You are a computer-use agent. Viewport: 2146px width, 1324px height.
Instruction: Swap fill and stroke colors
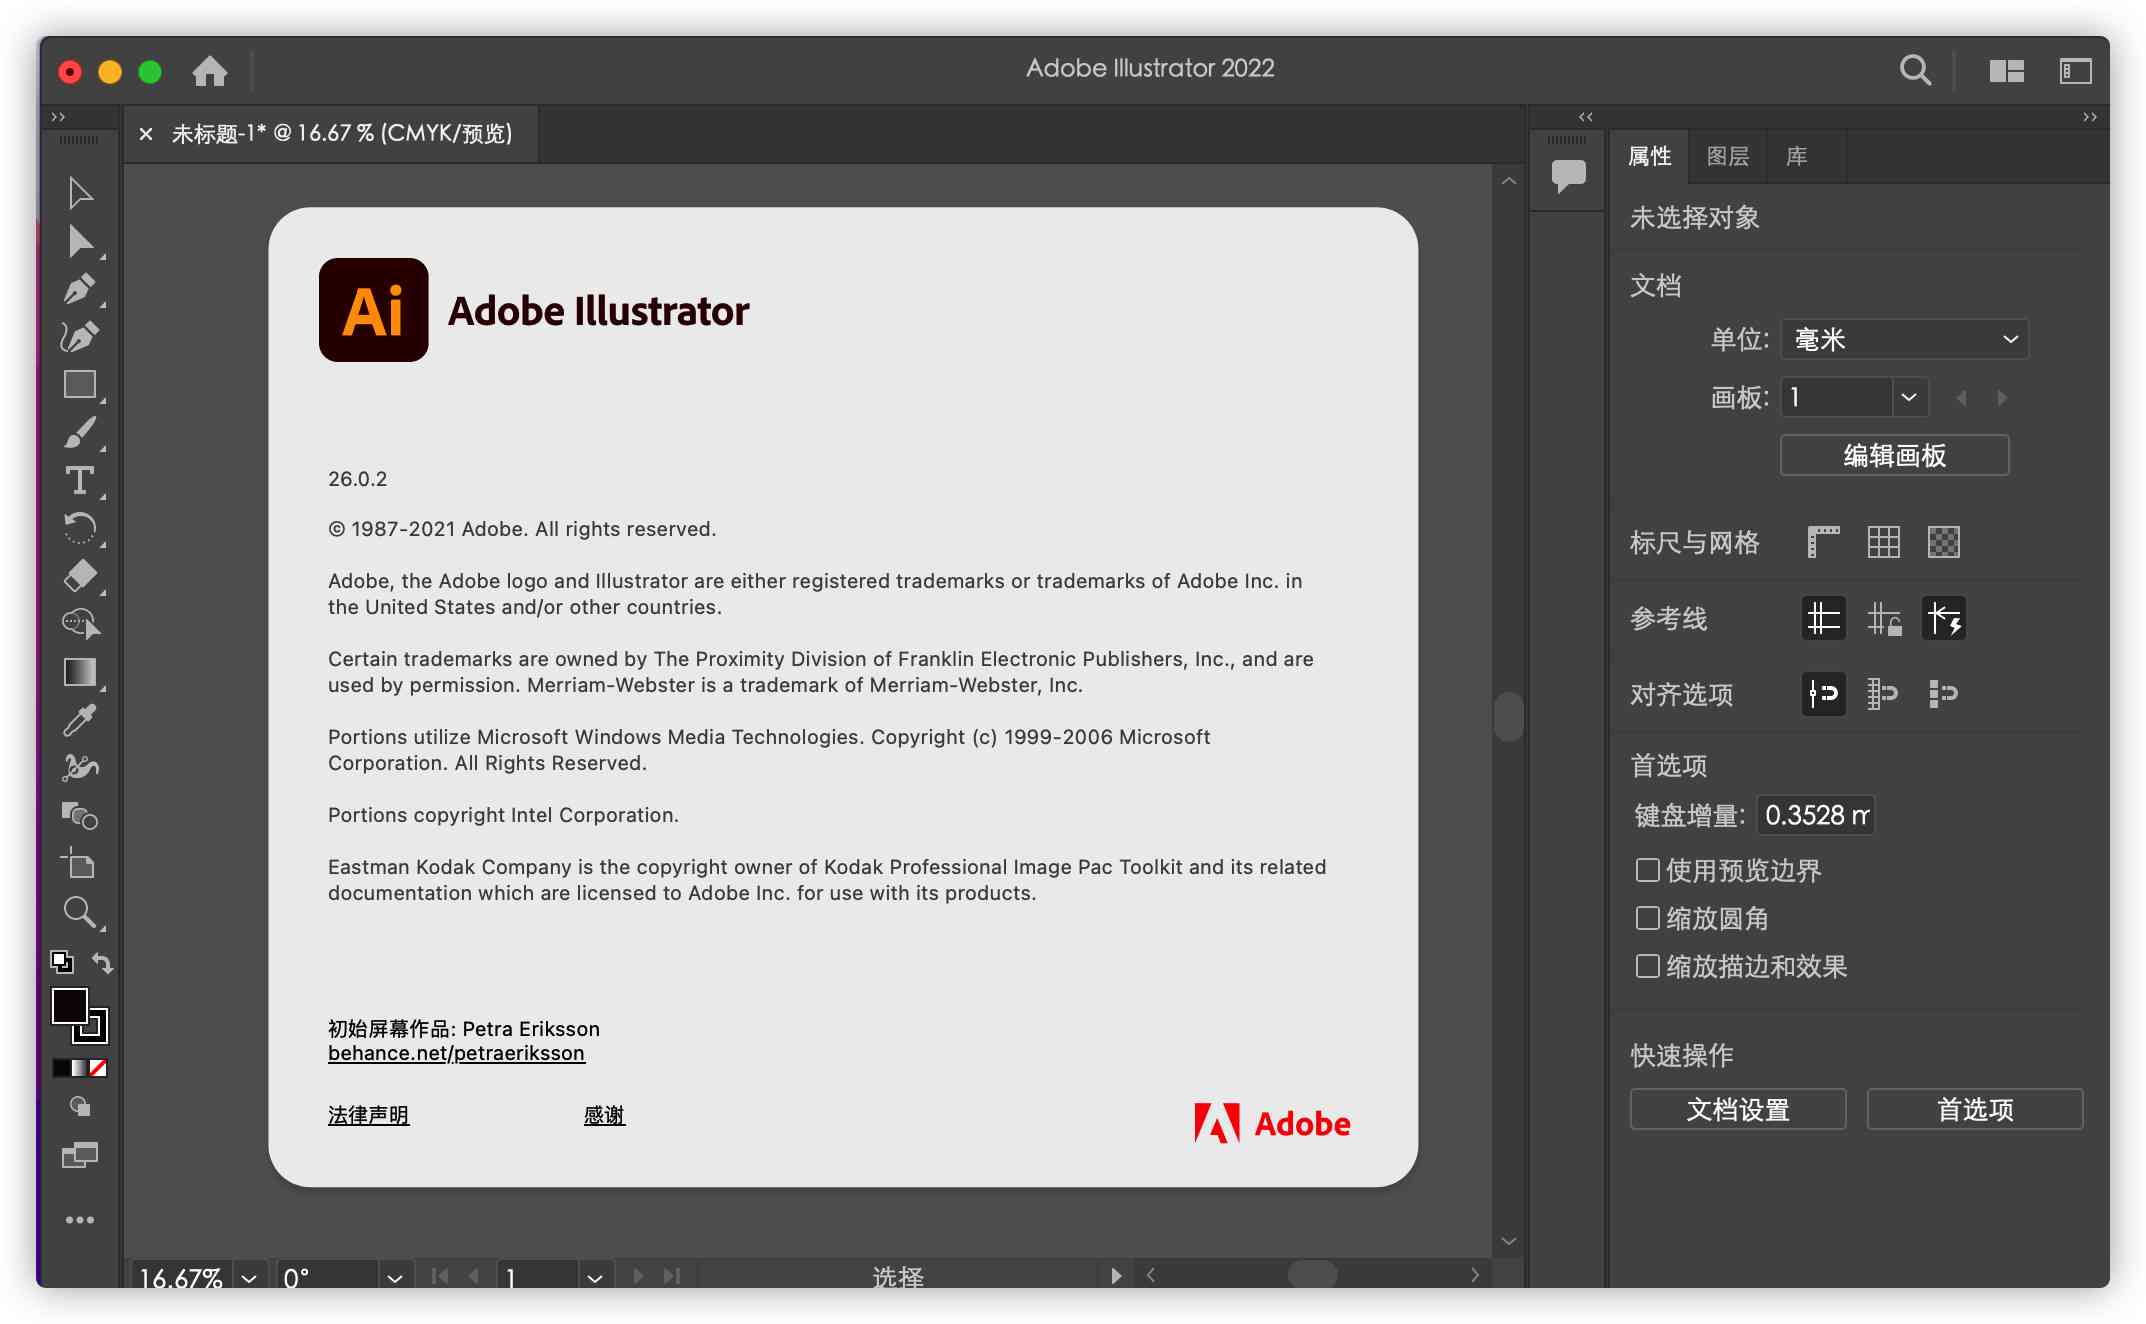(102, 963)
